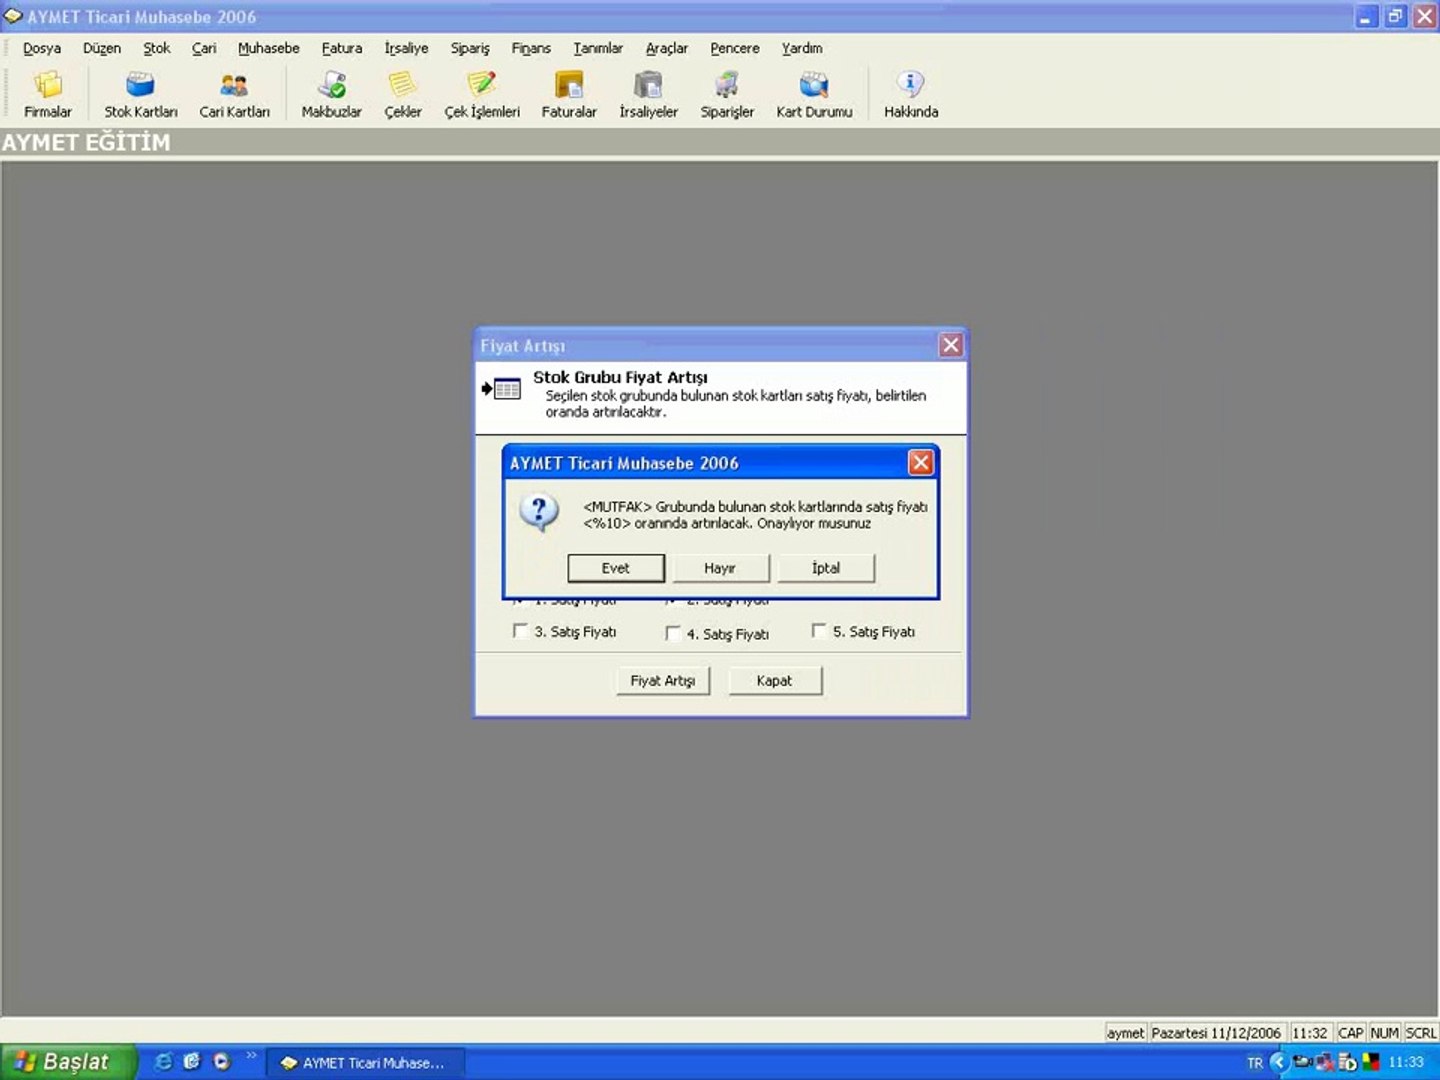This screenshot has width=1440, height=1080.
Task: Click the '11:32' status bar time
Action: coord(1310,1033)
